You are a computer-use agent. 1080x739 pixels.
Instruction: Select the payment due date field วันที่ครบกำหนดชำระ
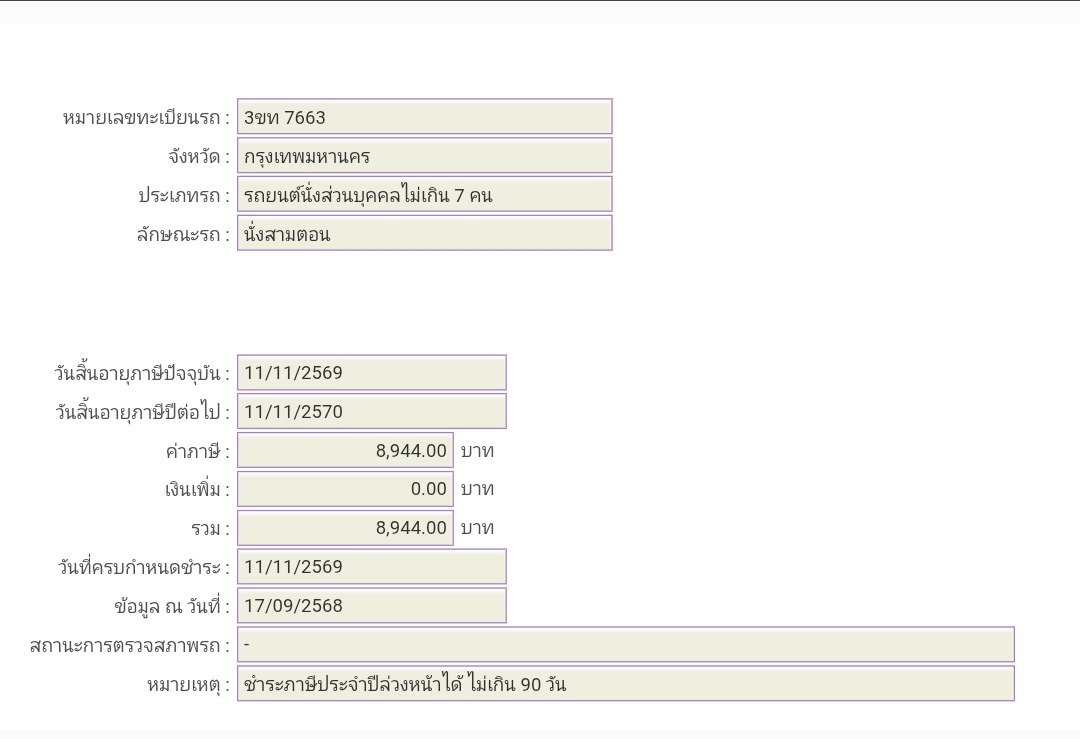pyautogui.click(x=372, y=567)
